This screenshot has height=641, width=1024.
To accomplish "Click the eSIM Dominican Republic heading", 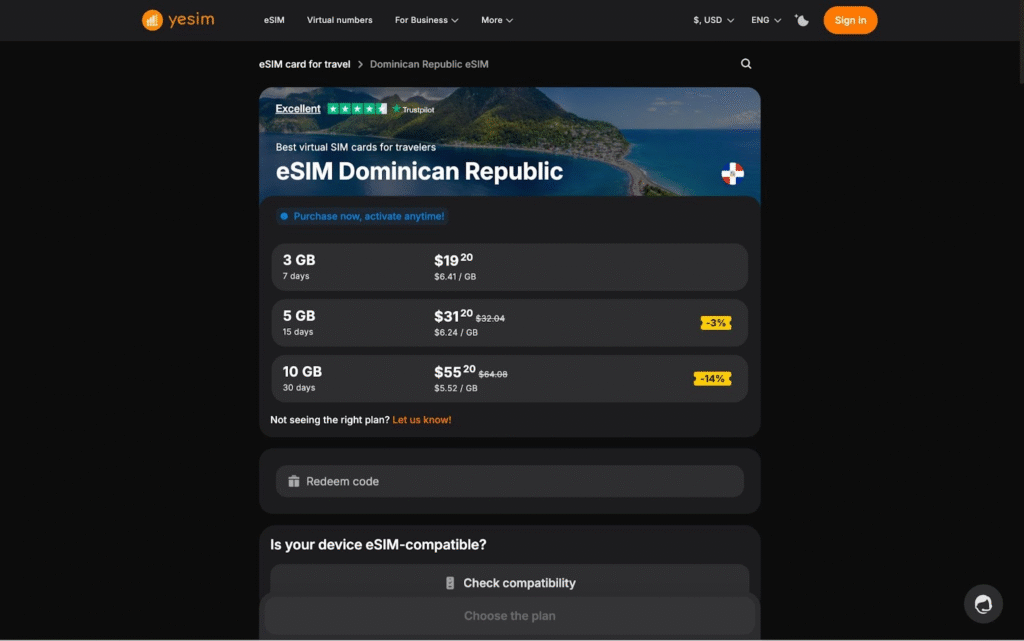I will click(419, 172).
